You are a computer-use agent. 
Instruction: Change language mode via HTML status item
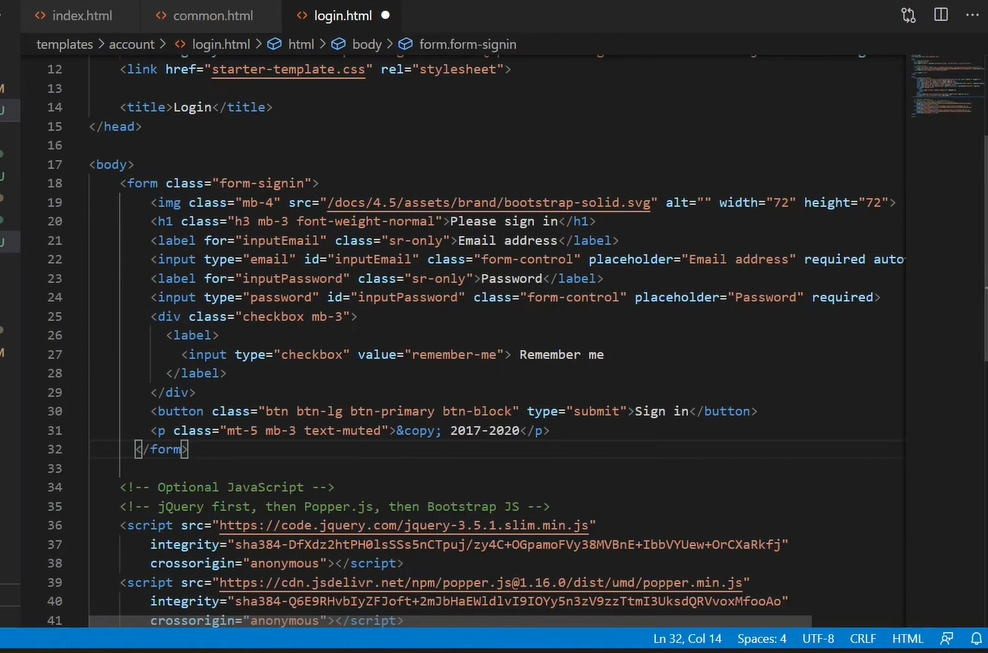(x=907, y=639)
